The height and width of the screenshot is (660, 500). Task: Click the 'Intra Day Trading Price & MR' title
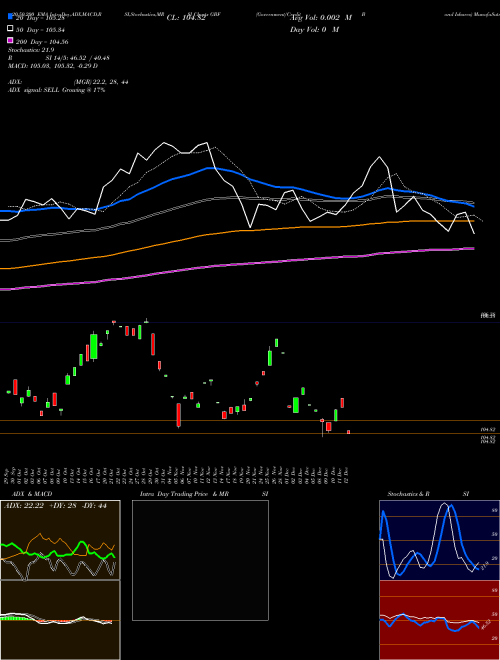click(x=184, y=494)
